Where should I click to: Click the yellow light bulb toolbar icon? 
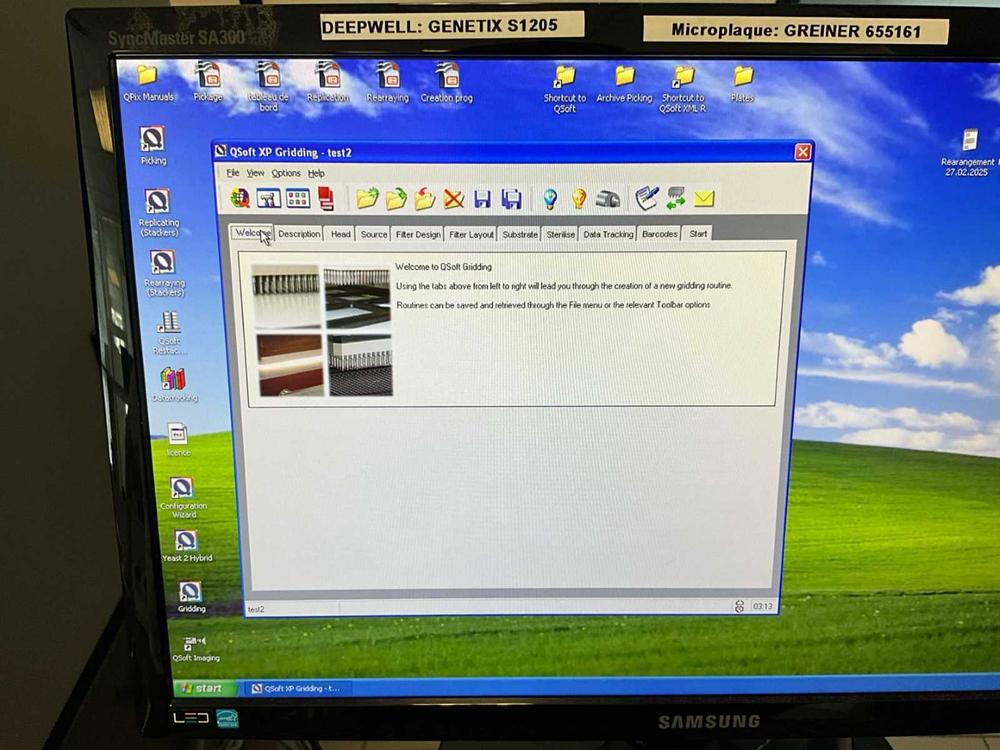578,199
